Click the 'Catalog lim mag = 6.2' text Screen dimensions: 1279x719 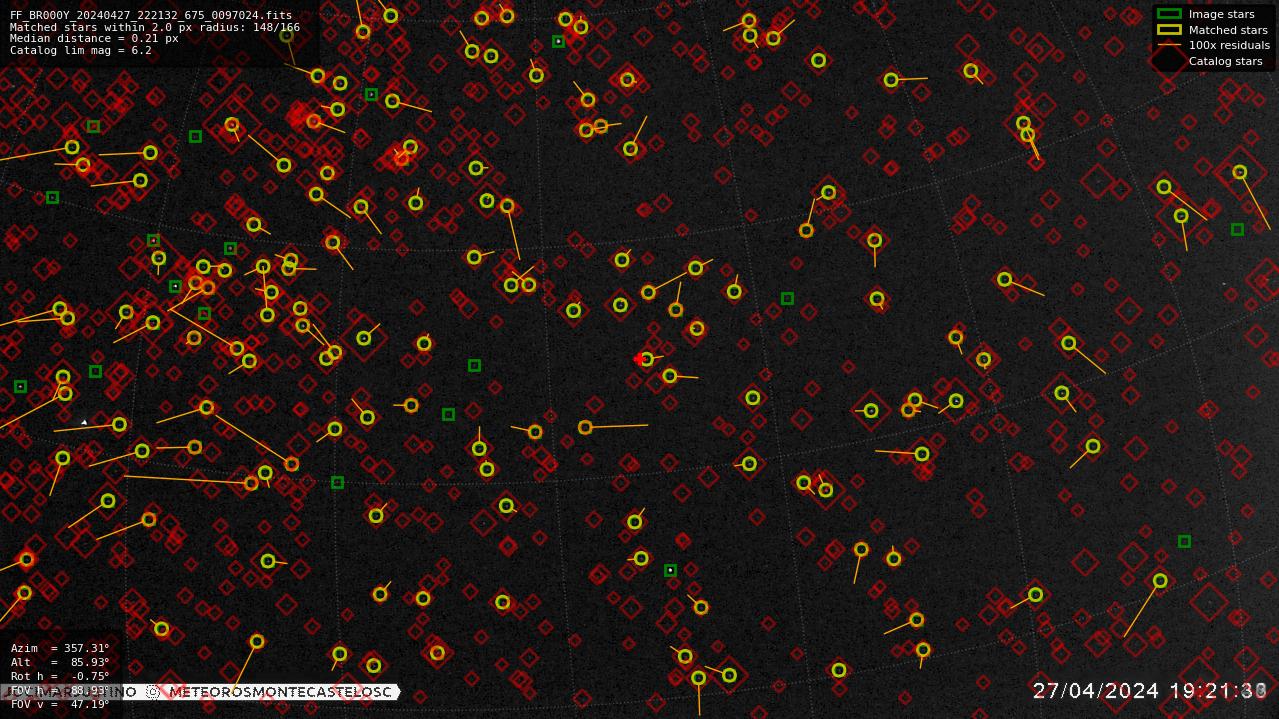(x=81, y=50)
